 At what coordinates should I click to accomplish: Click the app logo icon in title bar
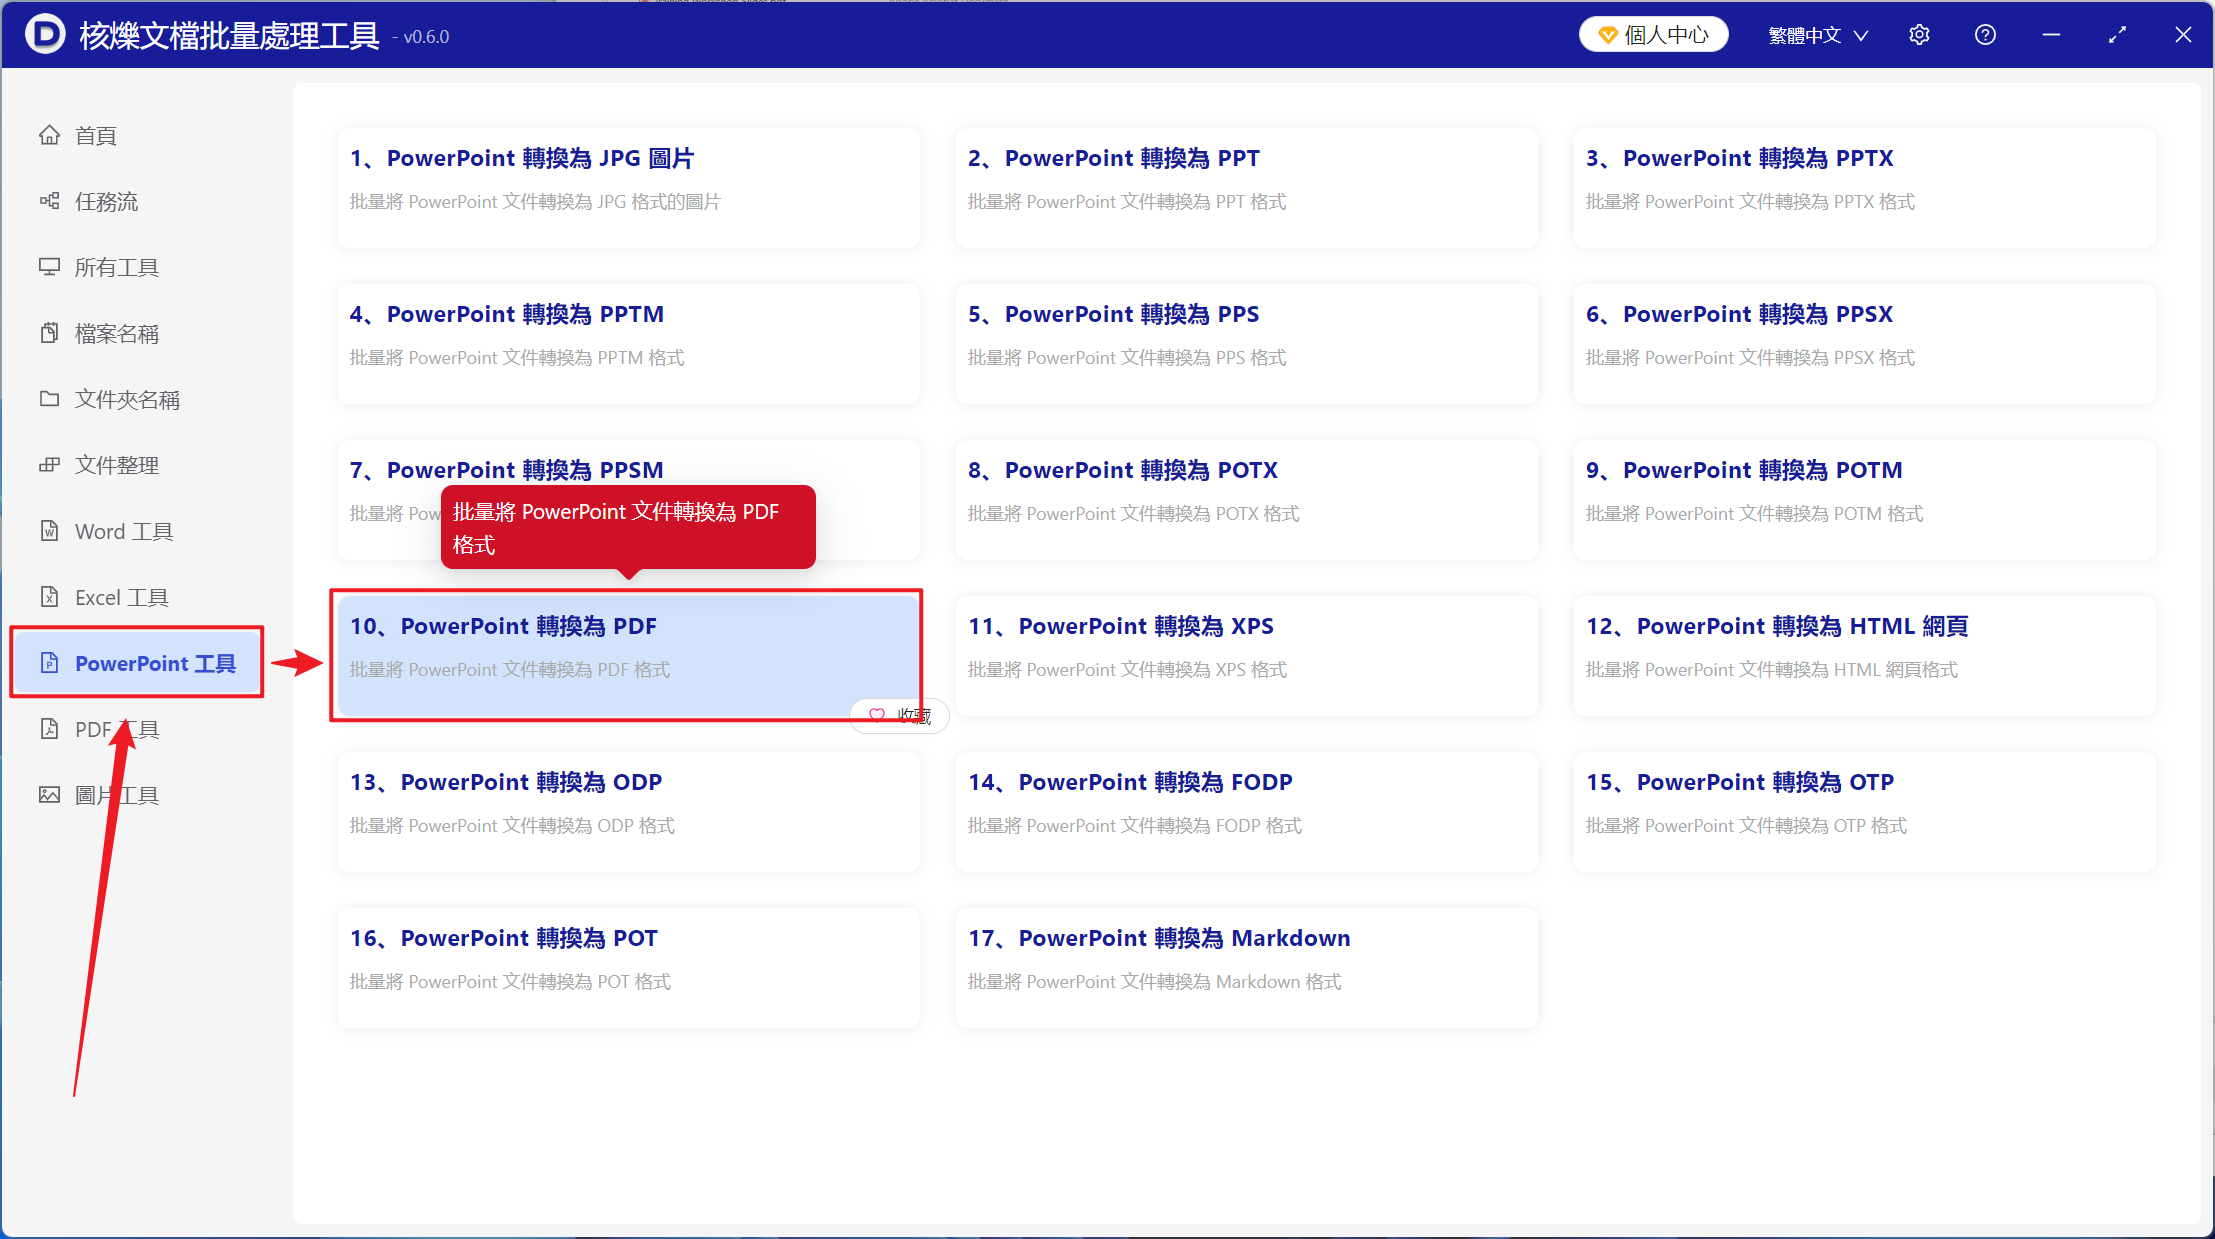(45, 34)
